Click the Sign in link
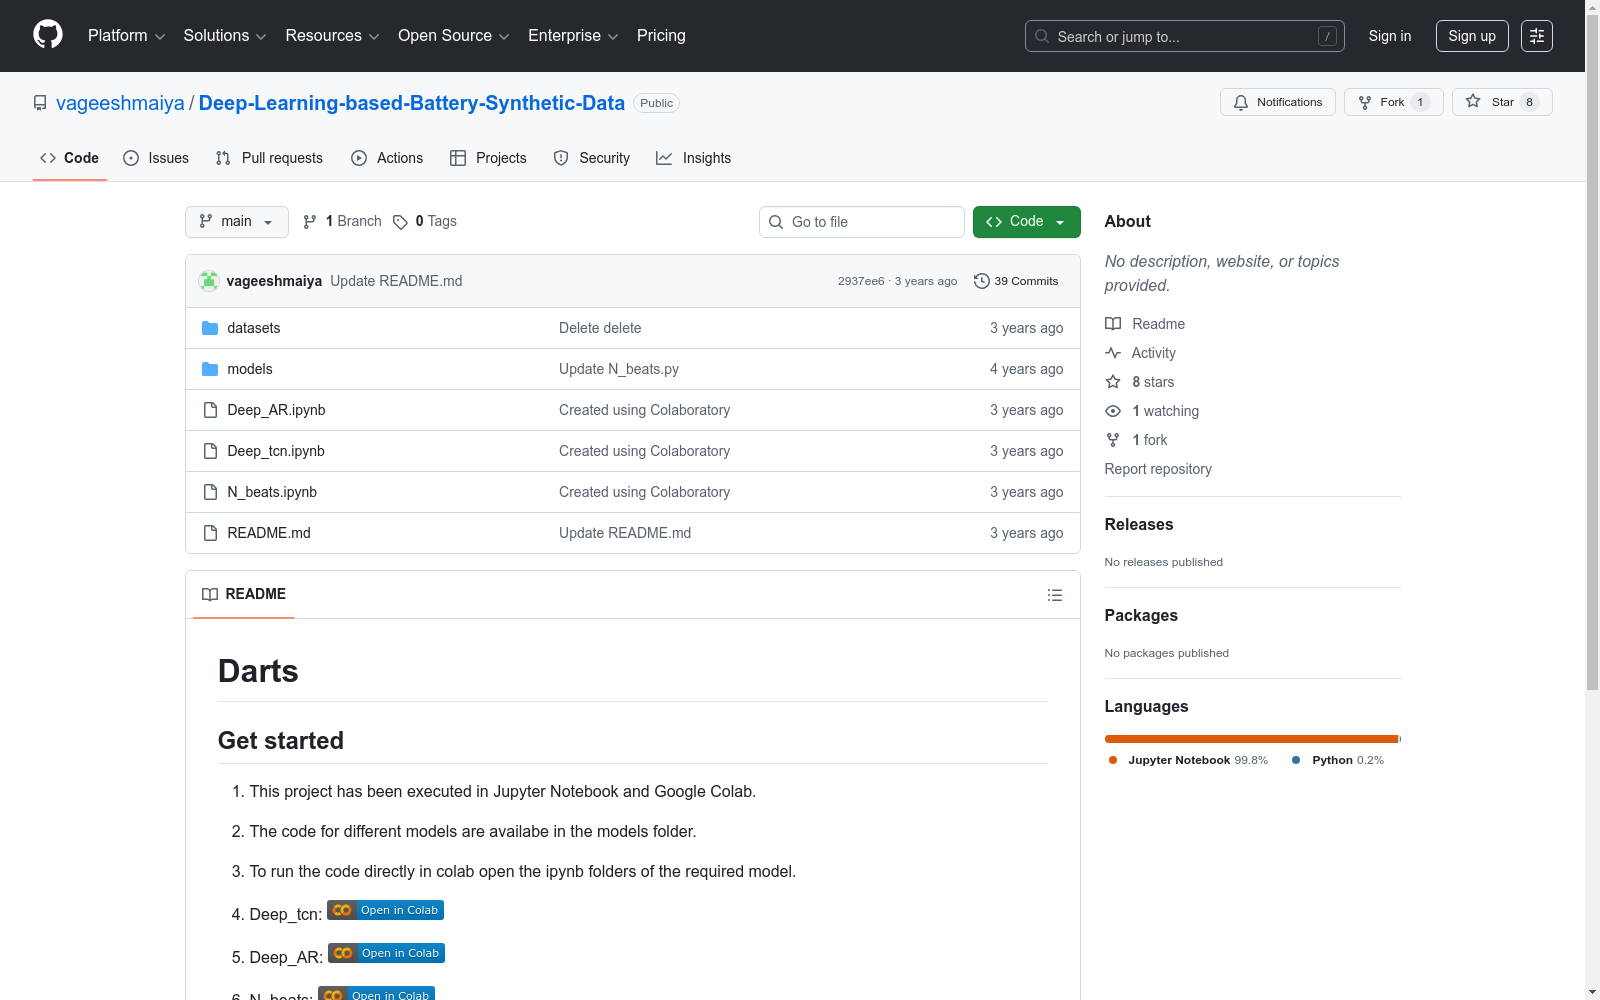The width and height of the screenshot is (1600, 1000). click(1390, 36)
